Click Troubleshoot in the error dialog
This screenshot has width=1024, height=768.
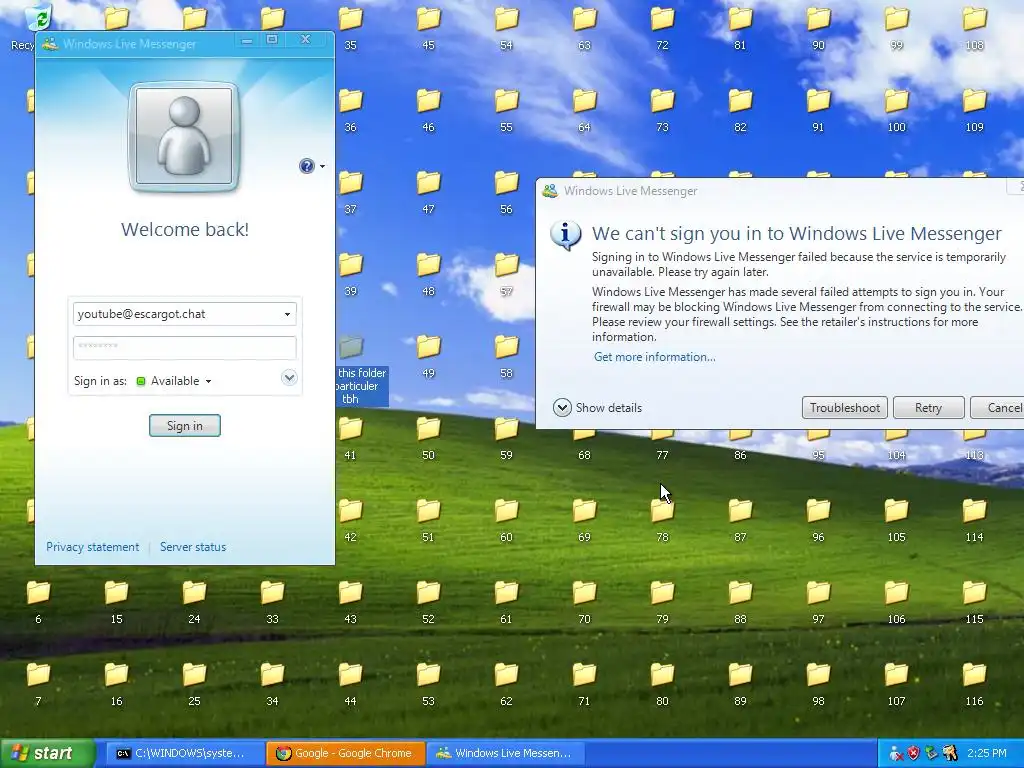coord(844,408)
